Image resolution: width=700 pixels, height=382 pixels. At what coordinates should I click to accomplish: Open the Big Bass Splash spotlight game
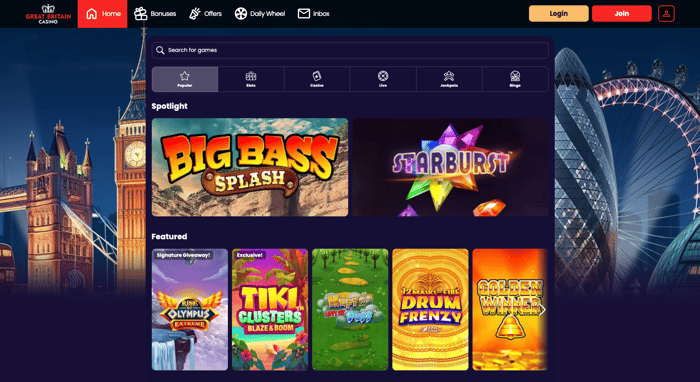click(250, 167)
